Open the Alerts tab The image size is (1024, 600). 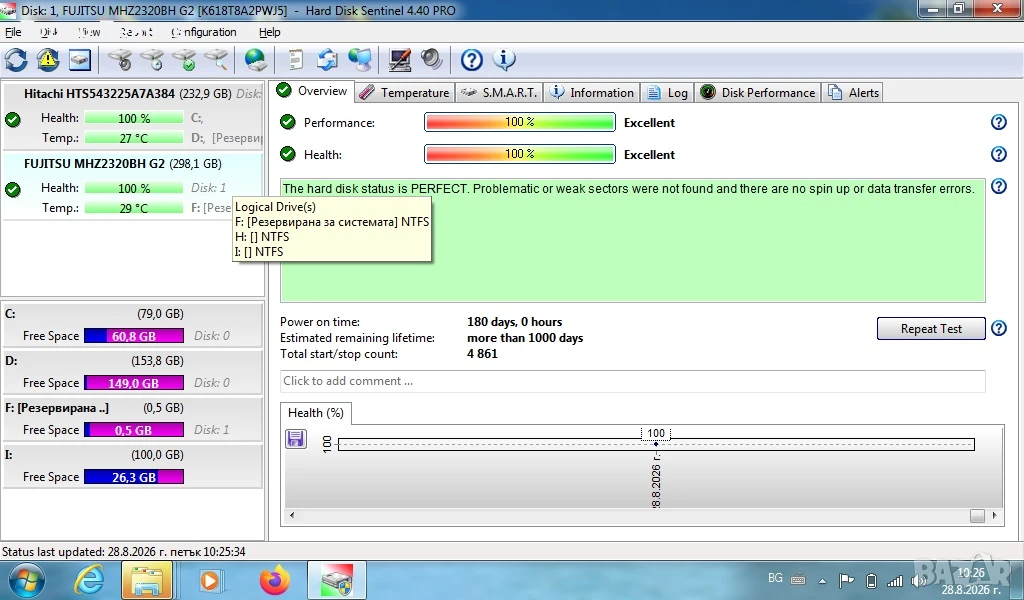pos(854,93)
